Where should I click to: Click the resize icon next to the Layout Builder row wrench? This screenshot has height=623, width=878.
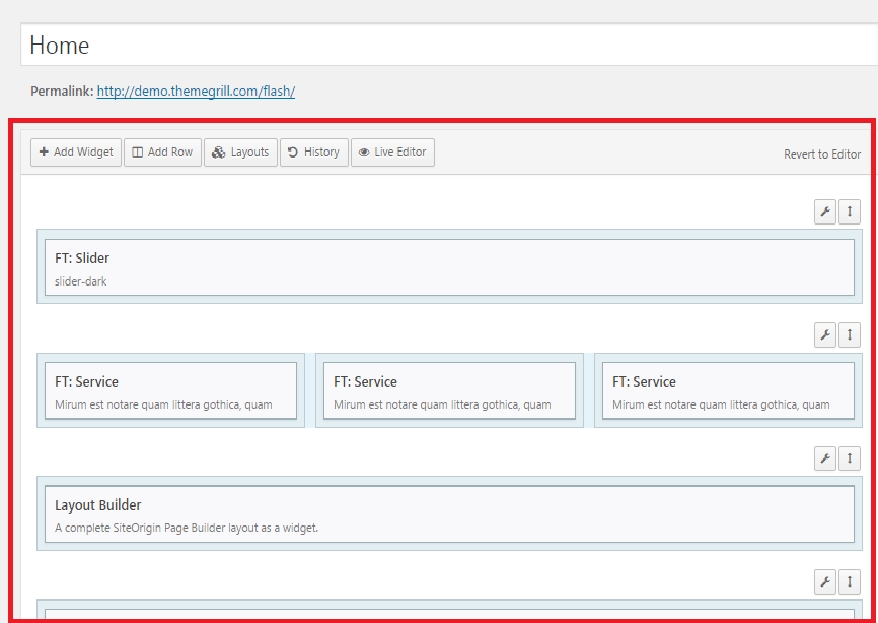tap(848, 458)
